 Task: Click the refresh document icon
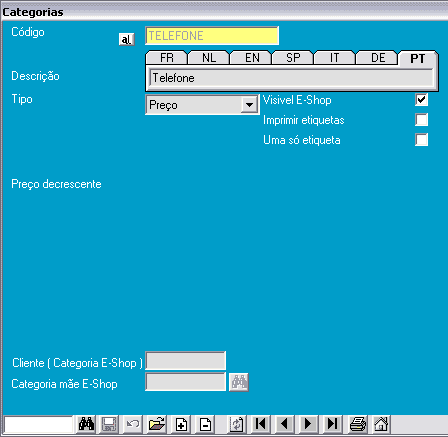237,424
